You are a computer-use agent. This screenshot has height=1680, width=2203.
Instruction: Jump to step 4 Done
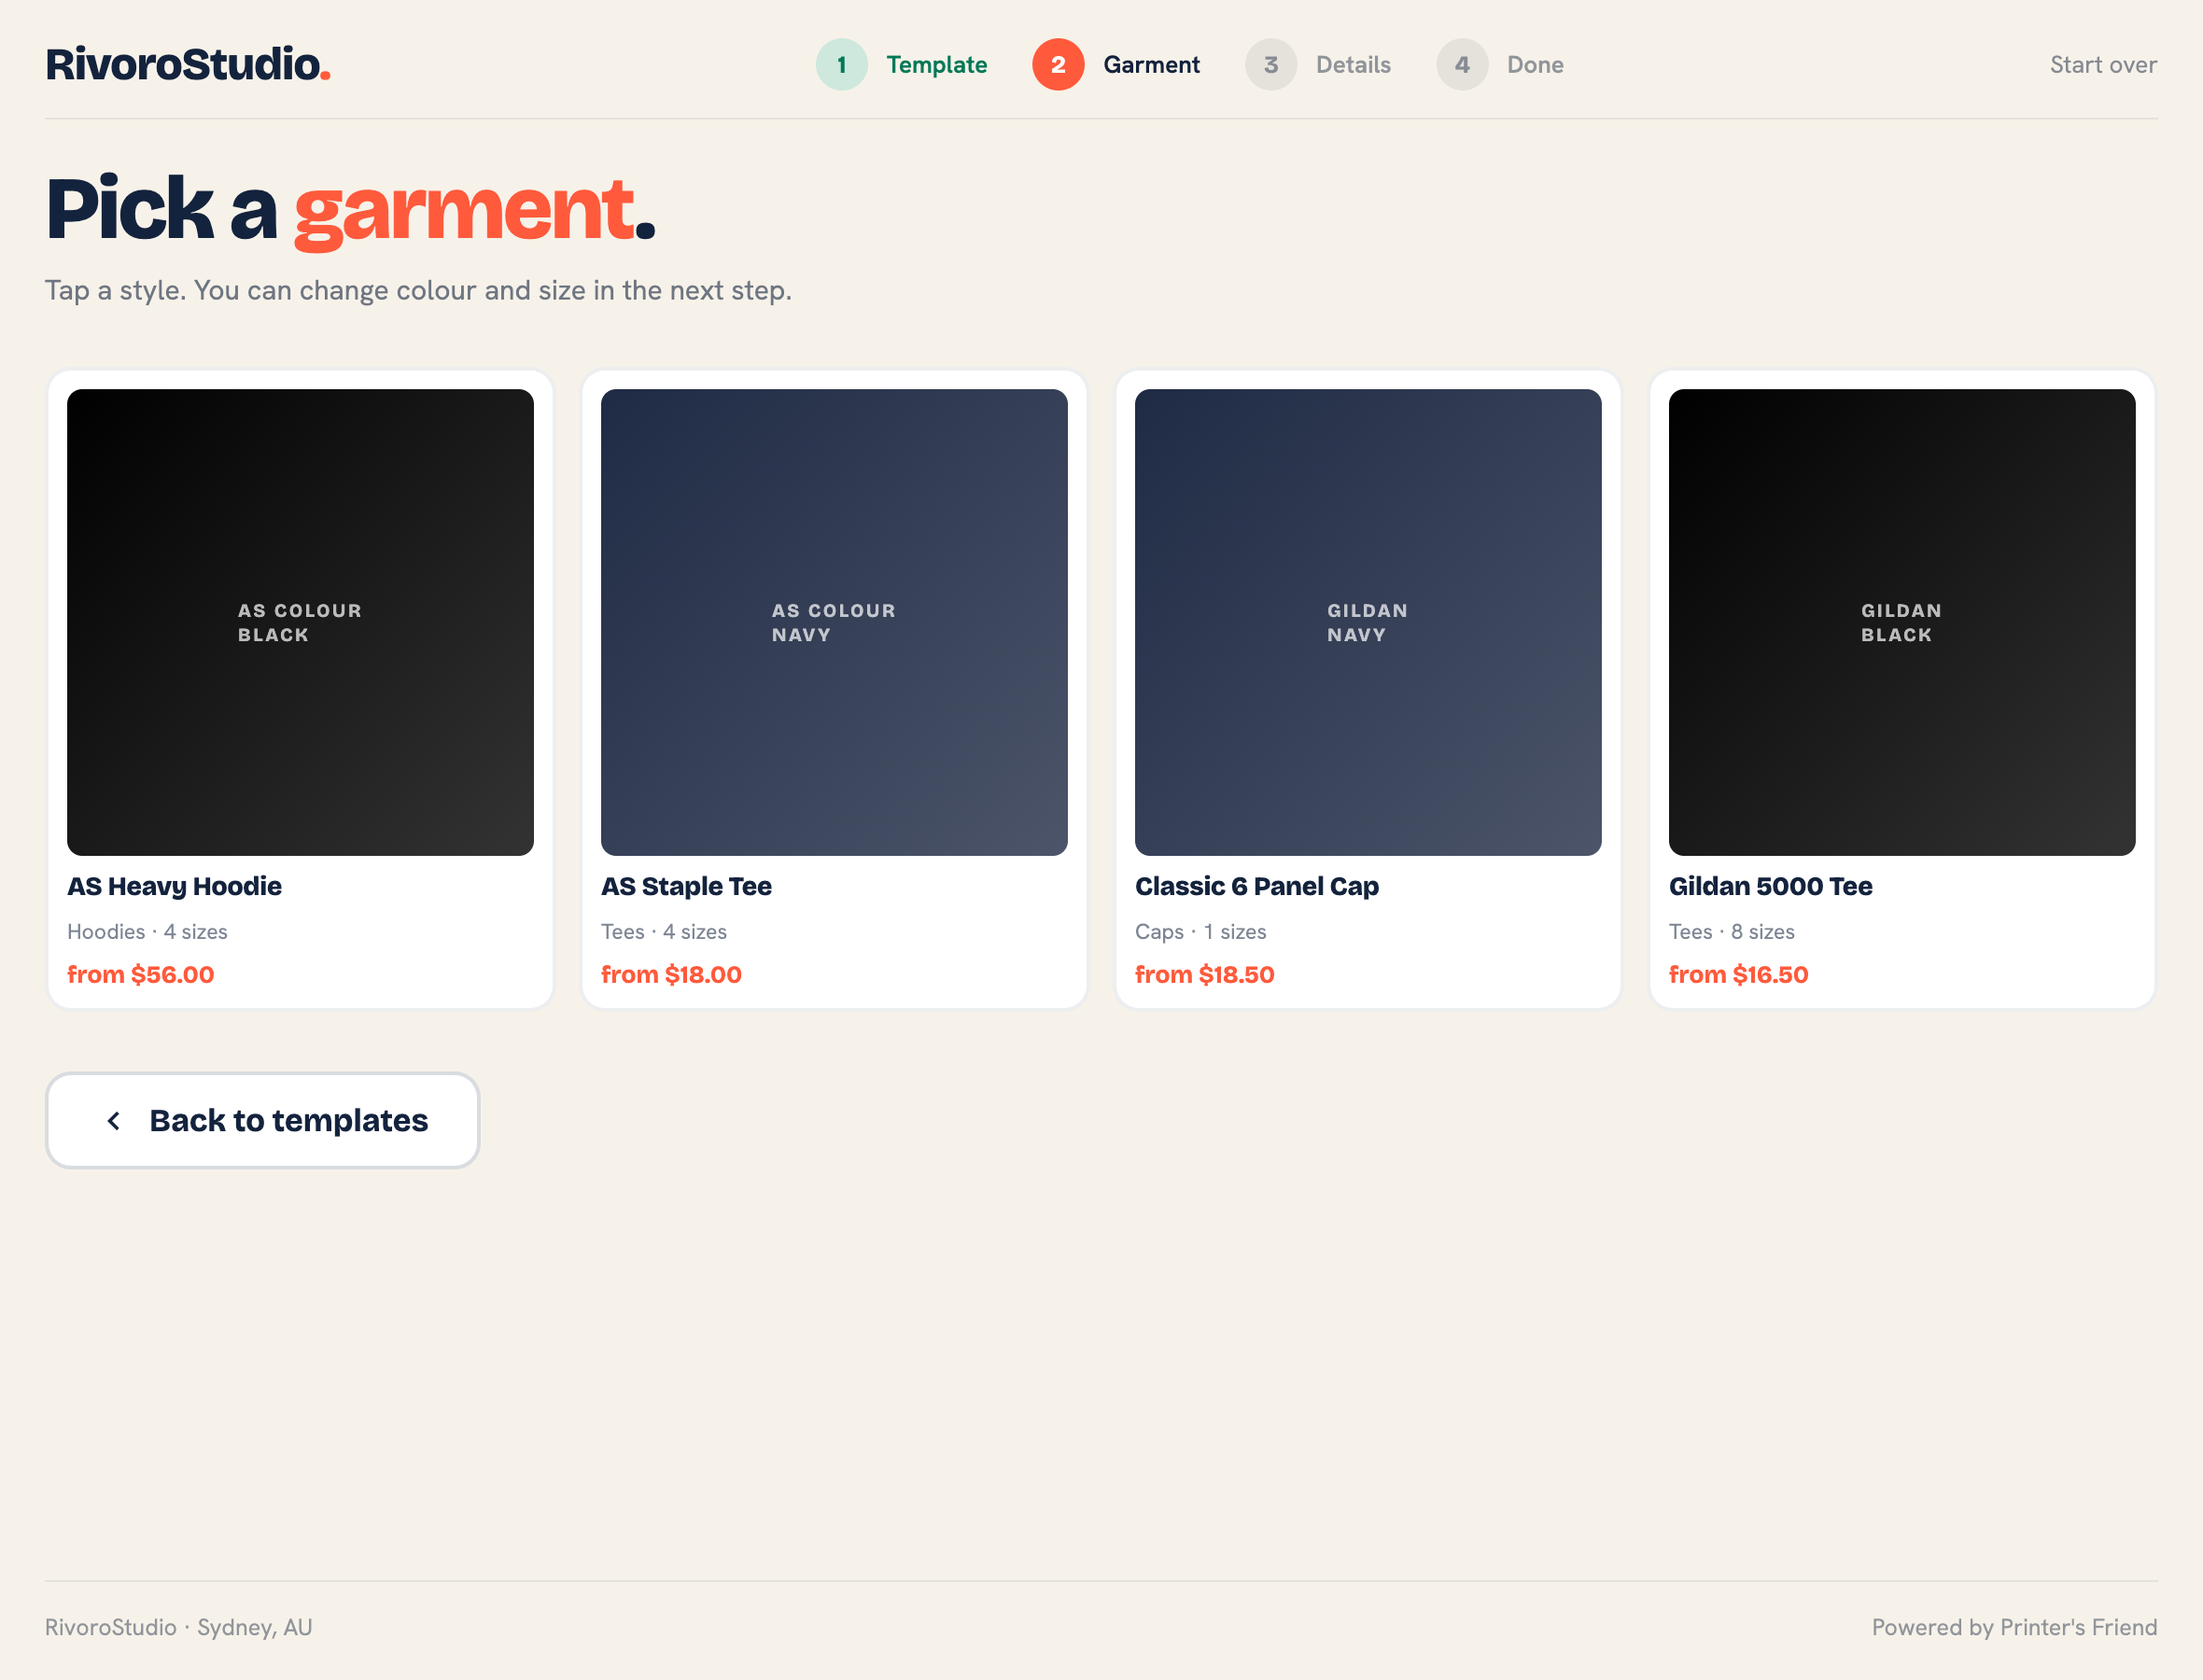[1500, 65]
